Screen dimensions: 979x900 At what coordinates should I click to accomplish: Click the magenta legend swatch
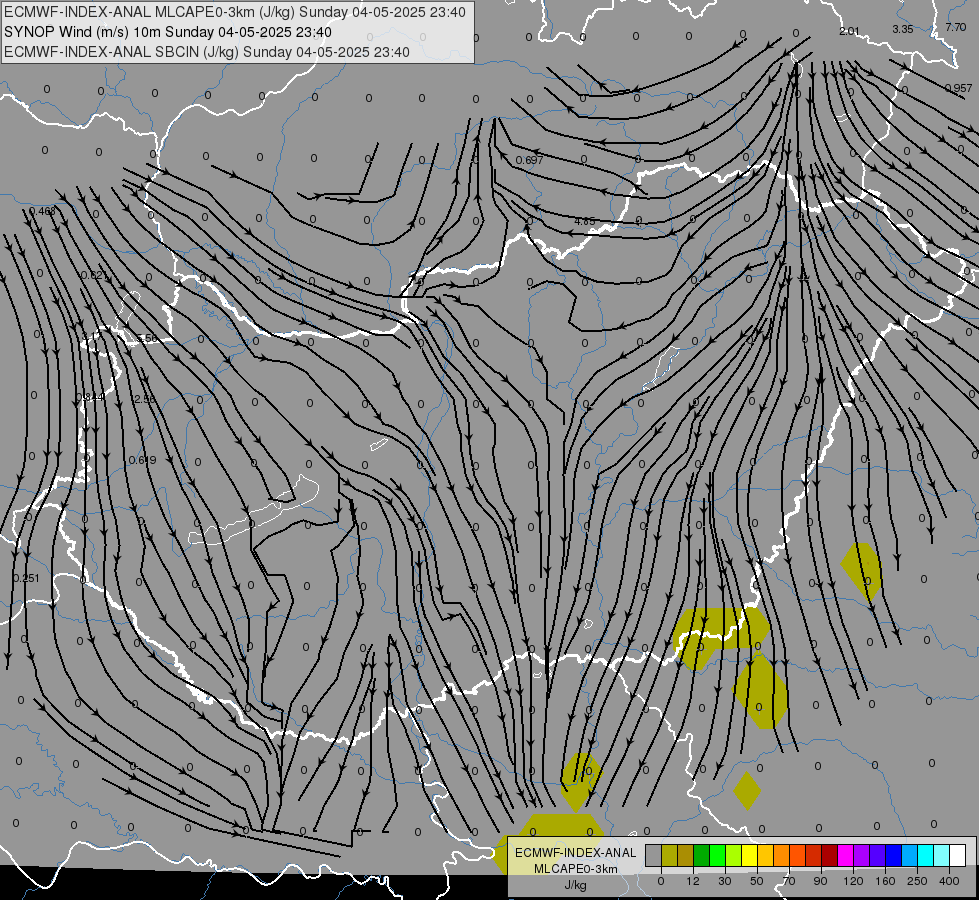click(x=845, y=855)
